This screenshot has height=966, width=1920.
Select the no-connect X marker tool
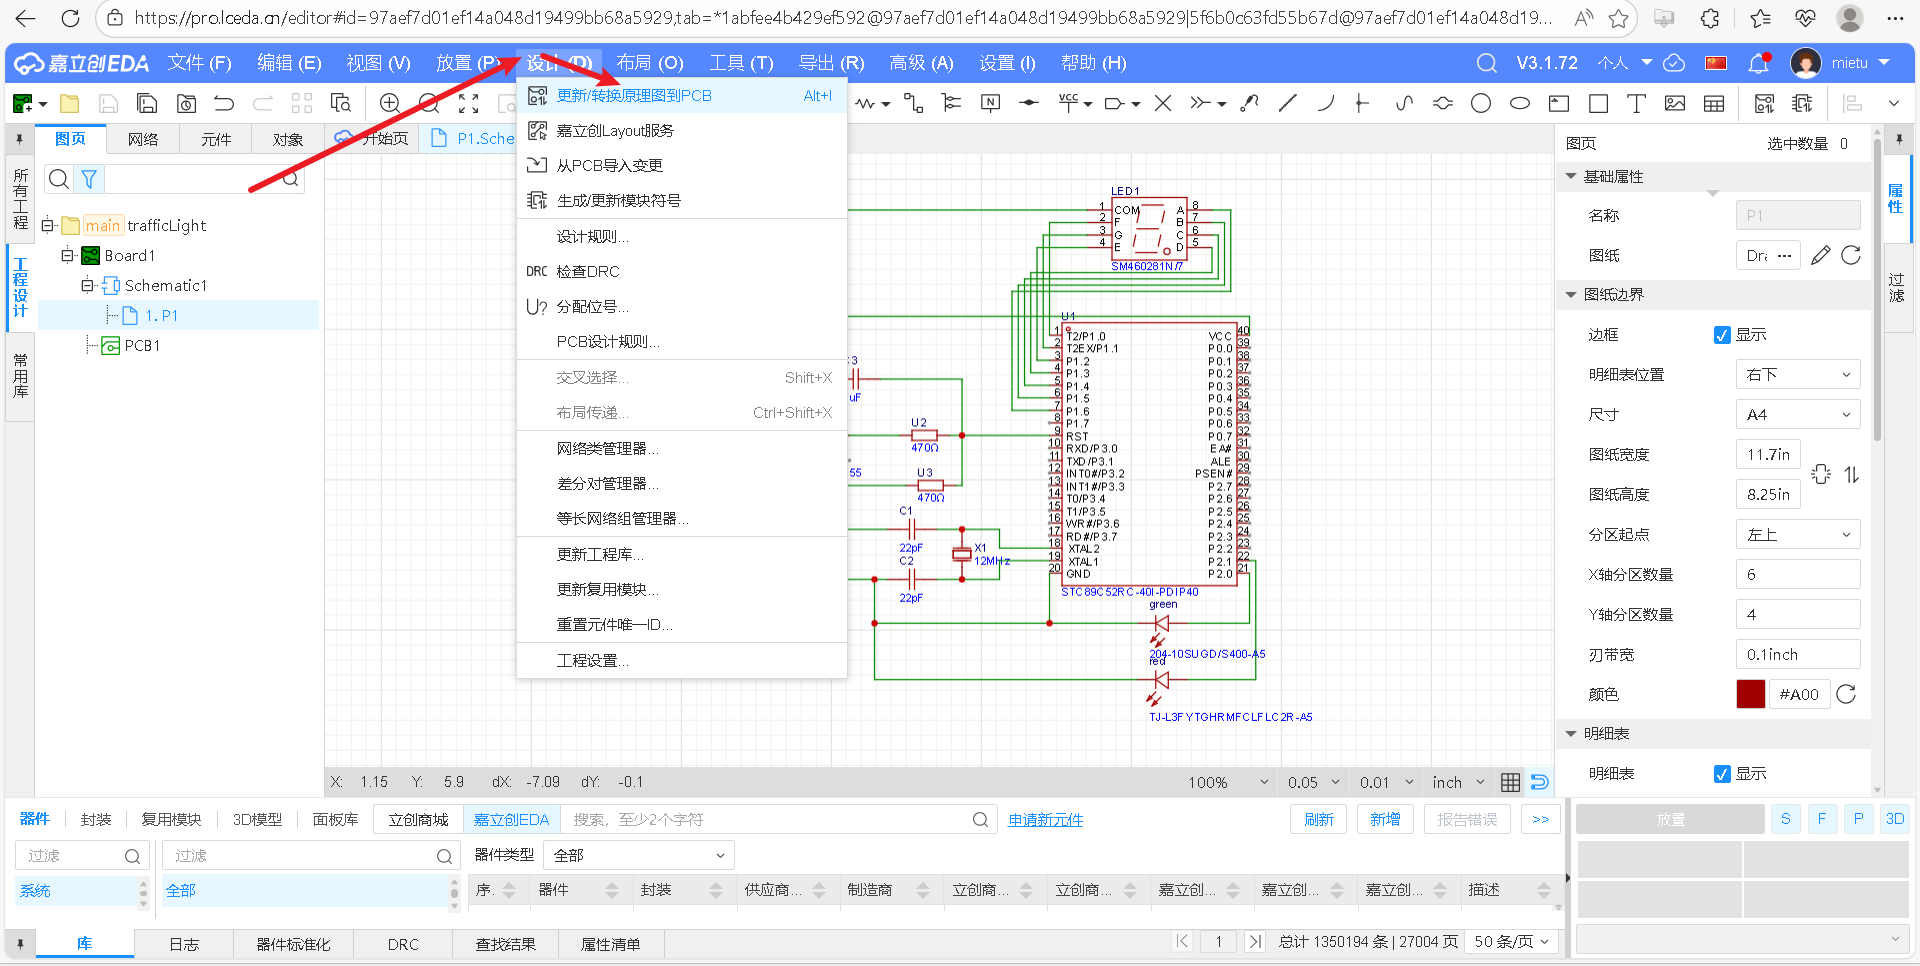tap(1163, 103)
